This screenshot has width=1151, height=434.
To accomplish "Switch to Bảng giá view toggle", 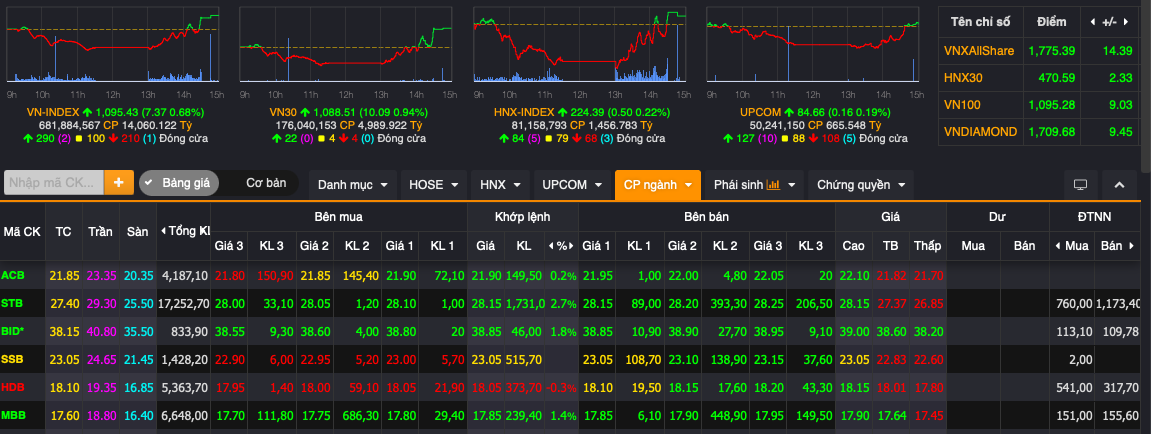I will click(x=179, y=183).
